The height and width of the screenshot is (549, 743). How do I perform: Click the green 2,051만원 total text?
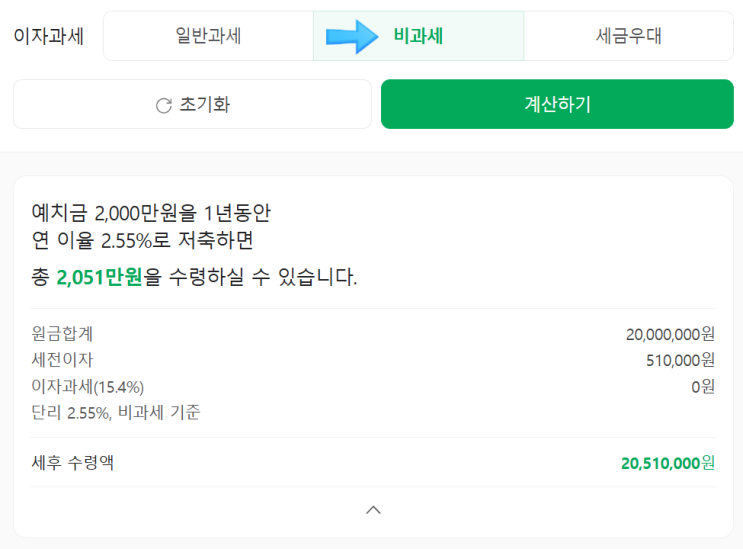pos(100,277)
